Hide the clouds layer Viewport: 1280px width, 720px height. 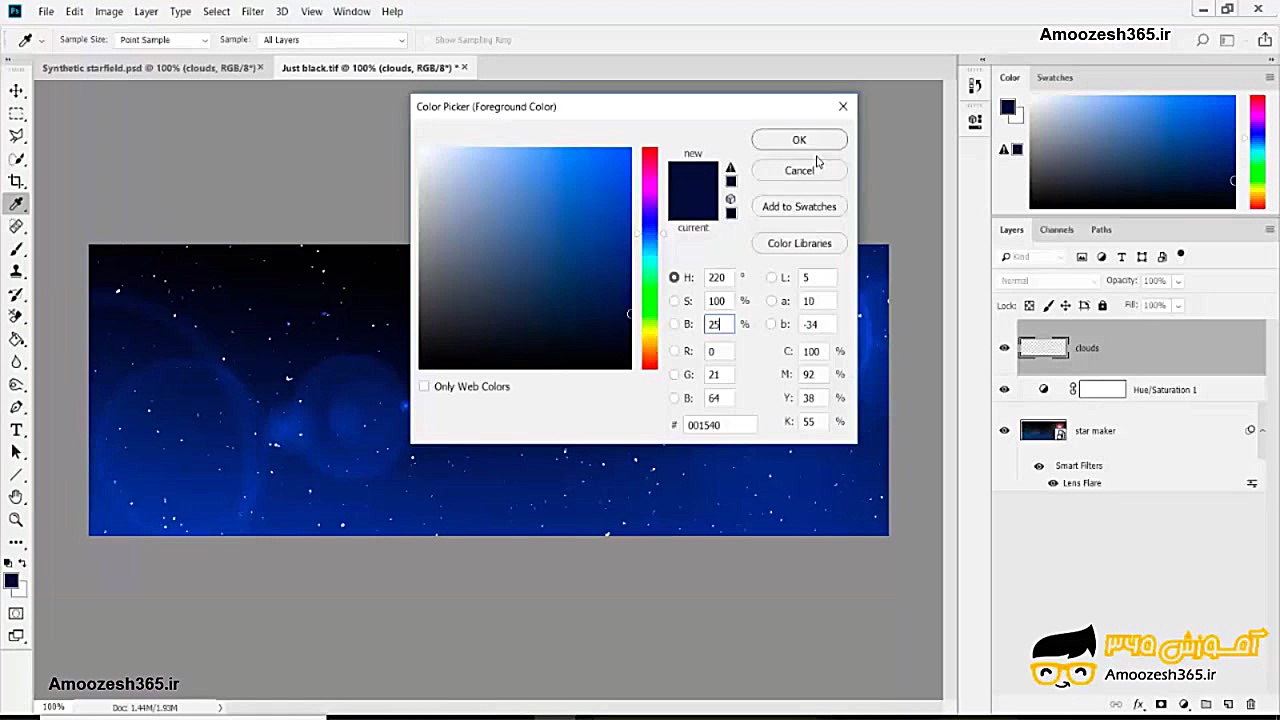coord(1004,348)
